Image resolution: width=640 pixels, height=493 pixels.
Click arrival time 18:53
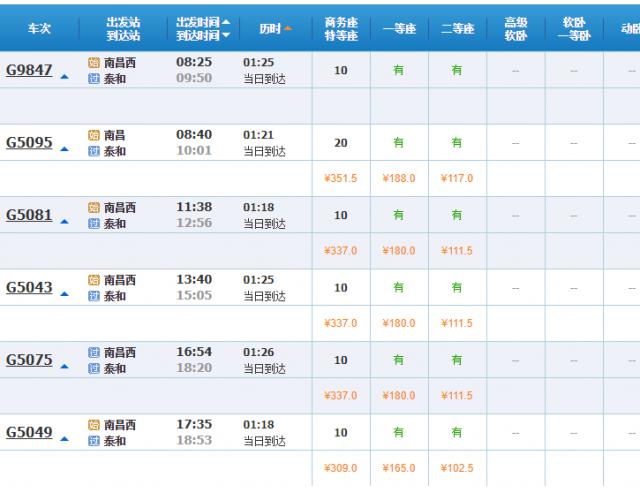(x=194, y=440)
